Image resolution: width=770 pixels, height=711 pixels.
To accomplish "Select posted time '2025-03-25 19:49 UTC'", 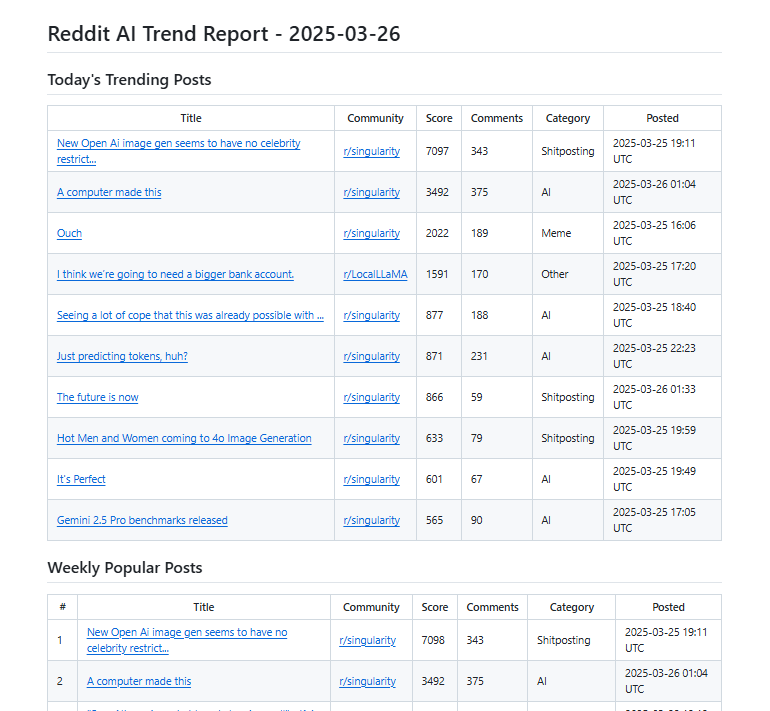I will pyautogui.click(x=654, y=479).
